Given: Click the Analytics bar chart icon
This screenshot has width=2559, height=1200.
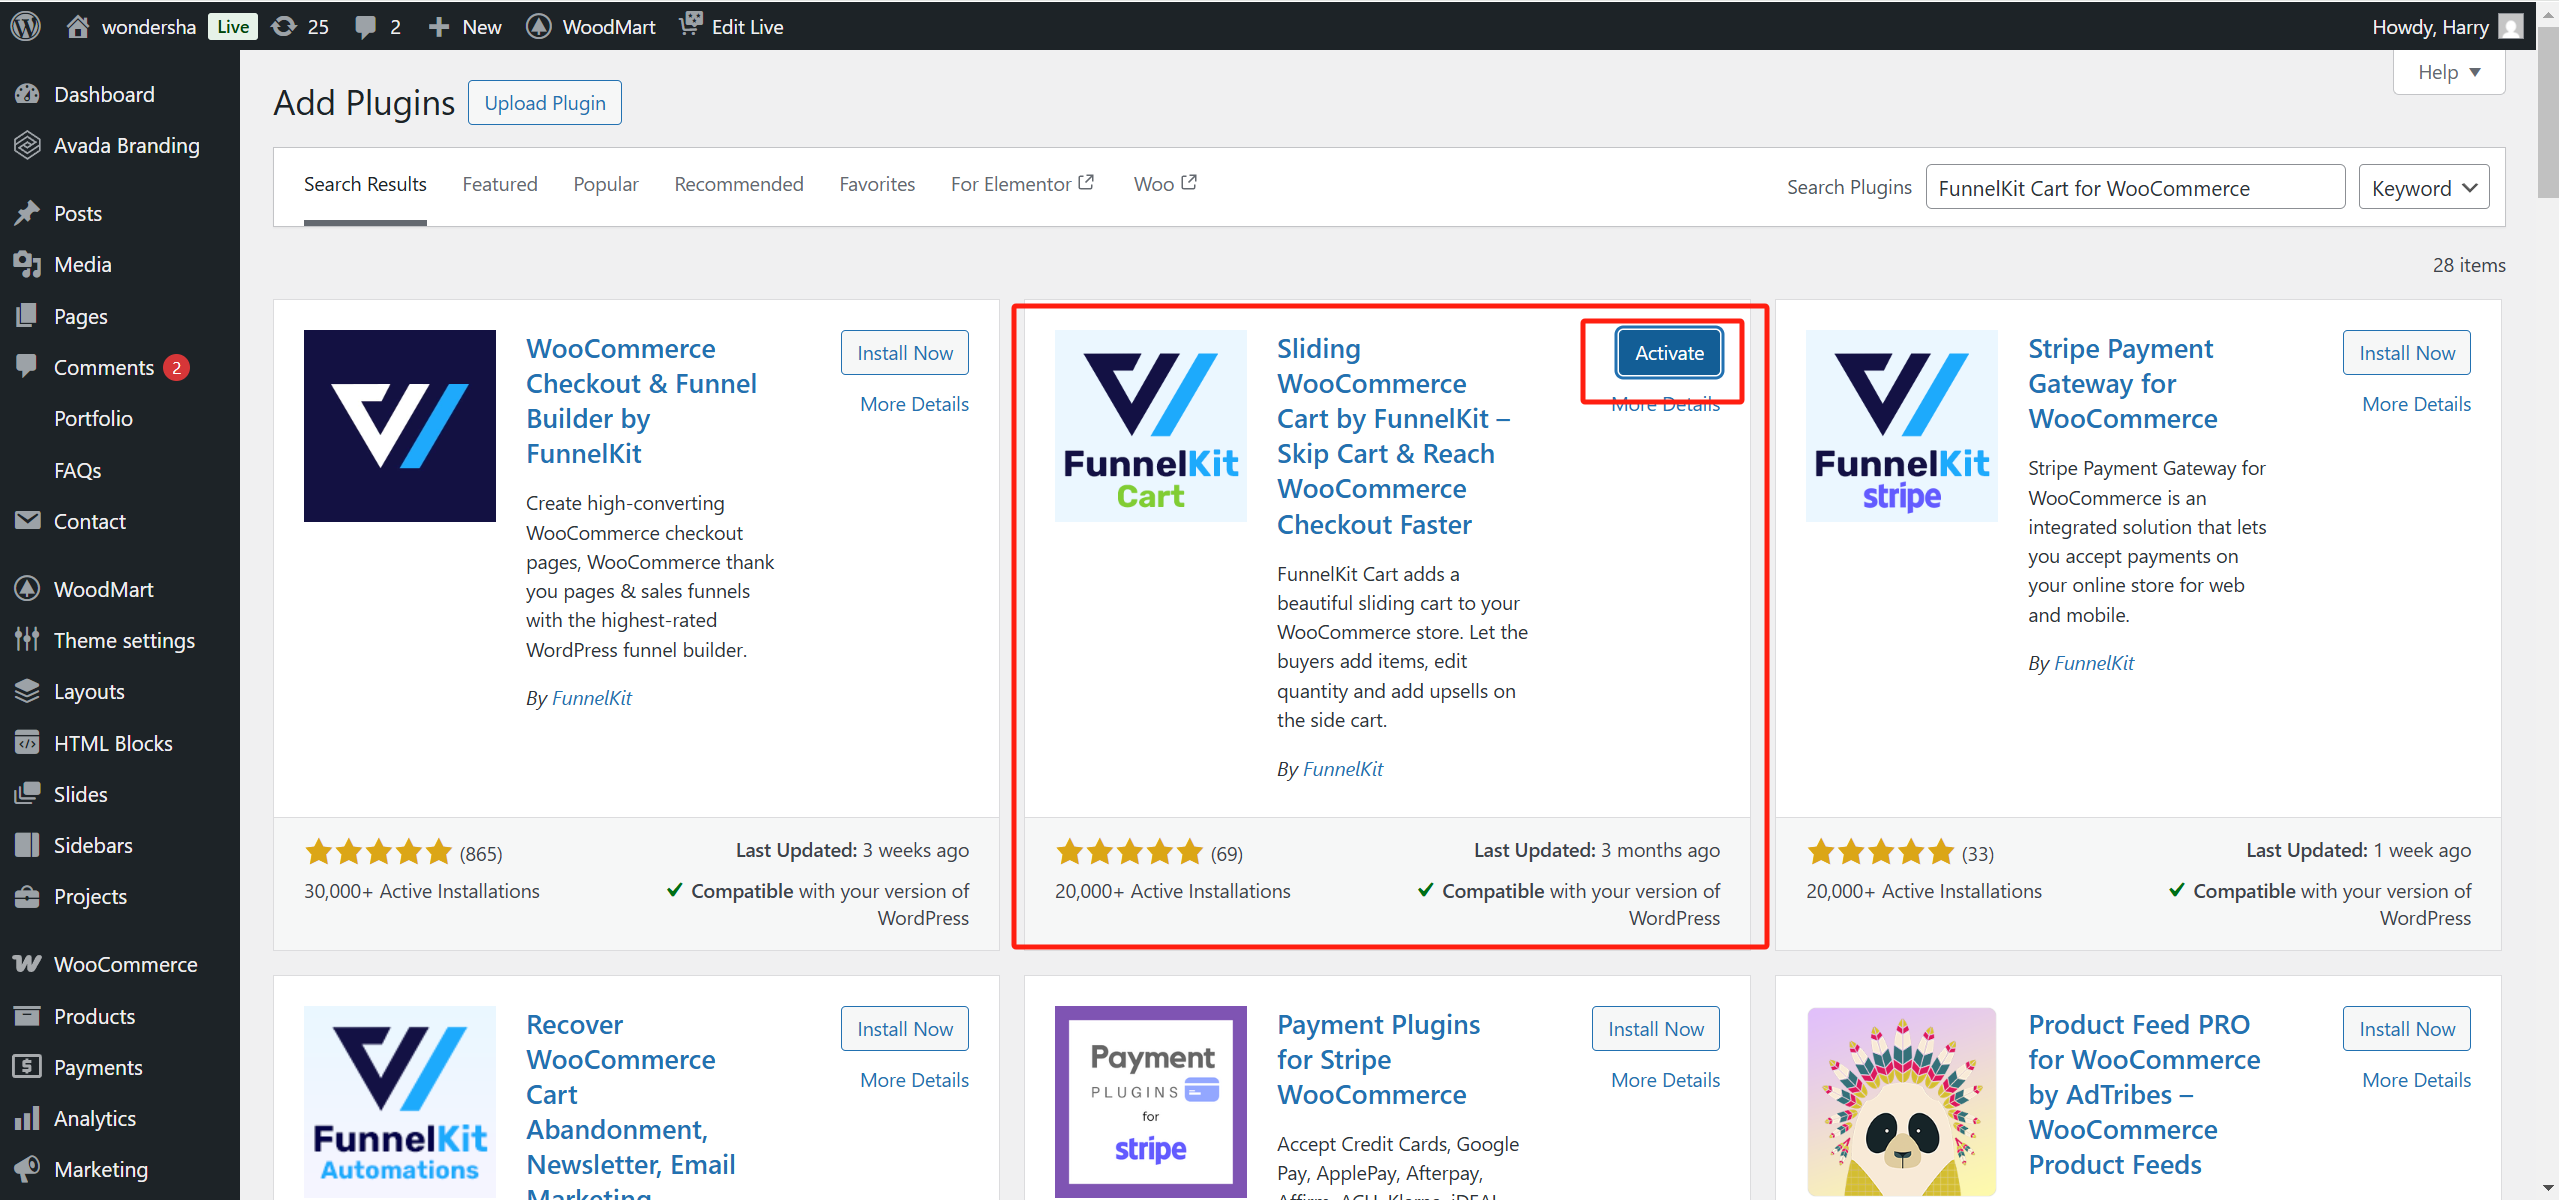Looking at the screenshot, I should tap(27, 1118).
